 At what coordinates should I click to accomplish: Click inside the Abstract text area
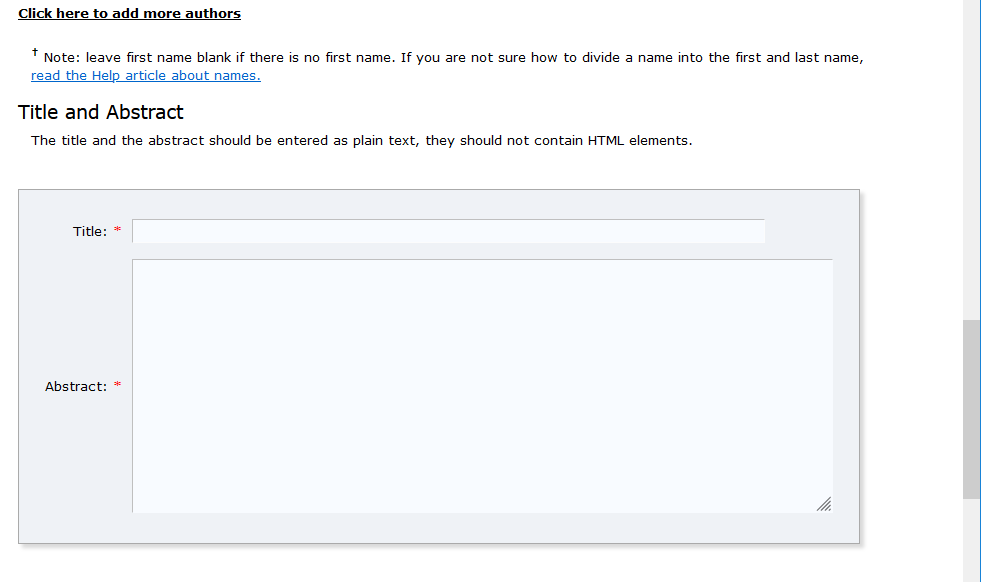pos(482,386)
